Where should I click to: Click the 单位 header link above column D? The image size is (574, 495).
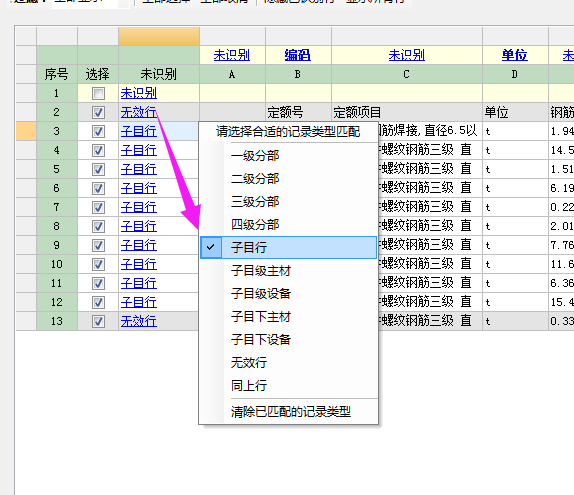pyautogui.click(x=515, y=55)
